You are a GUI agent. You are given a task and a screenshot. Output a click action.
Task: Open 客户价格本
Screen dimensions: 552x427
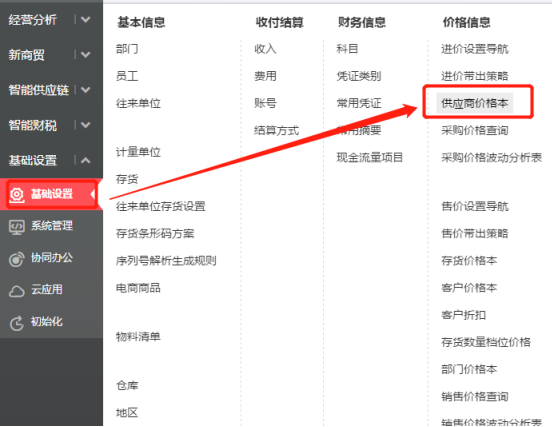pyautogui.click(x=469, y=288)
